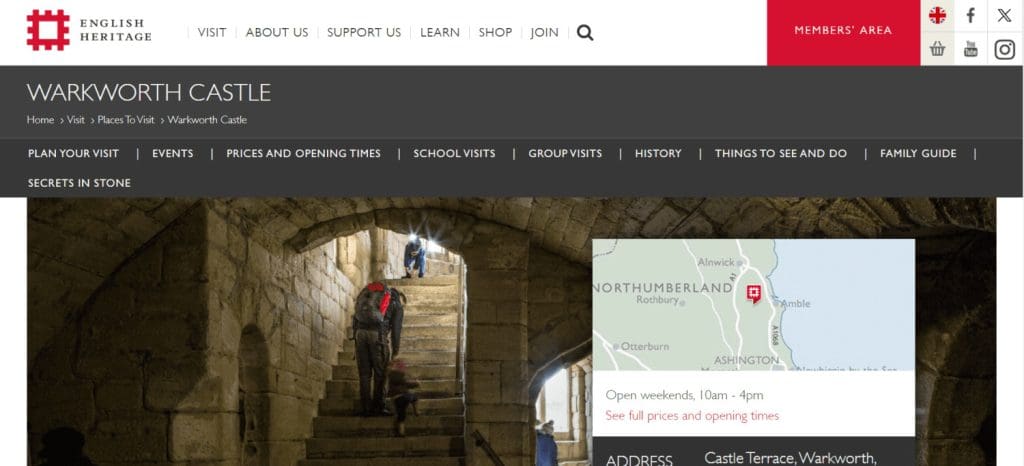Go to Home breadcrumb

(x=40, y=120)
